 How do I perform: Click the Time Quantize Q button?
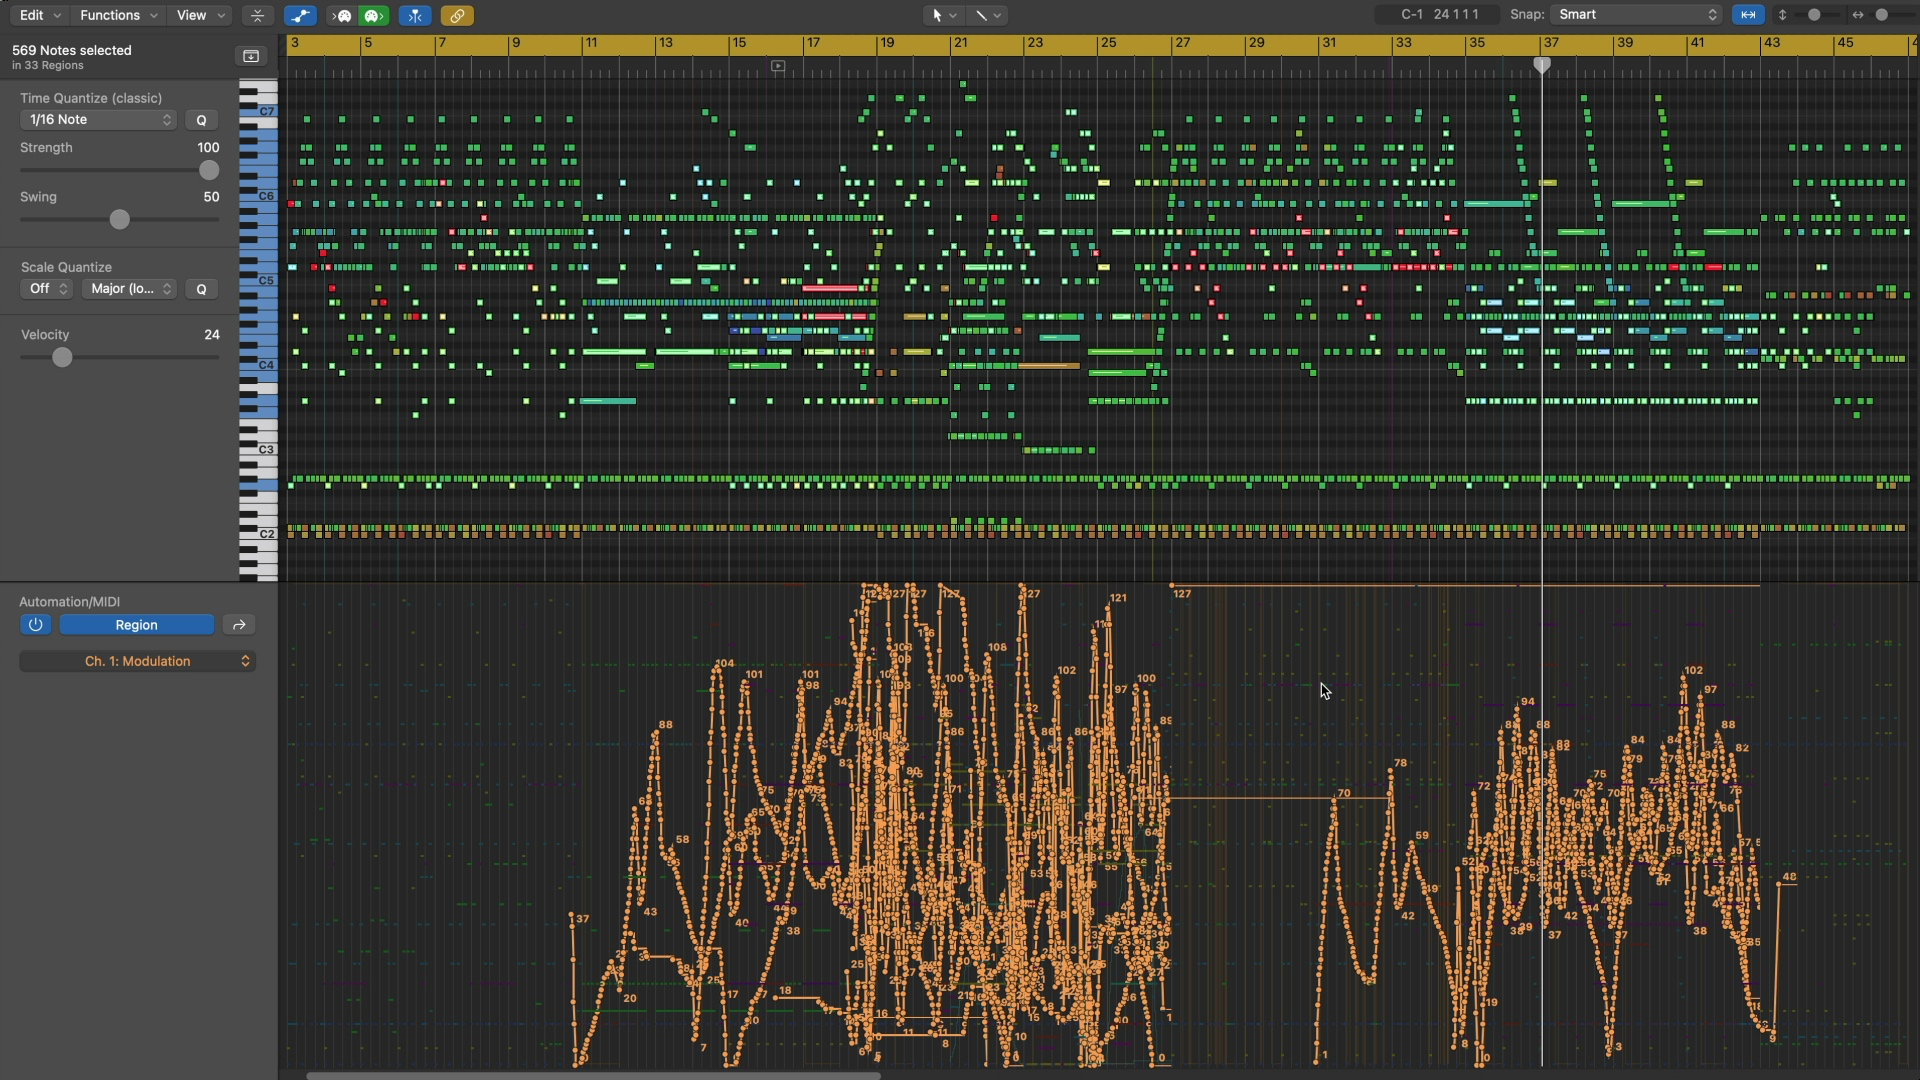201,120
